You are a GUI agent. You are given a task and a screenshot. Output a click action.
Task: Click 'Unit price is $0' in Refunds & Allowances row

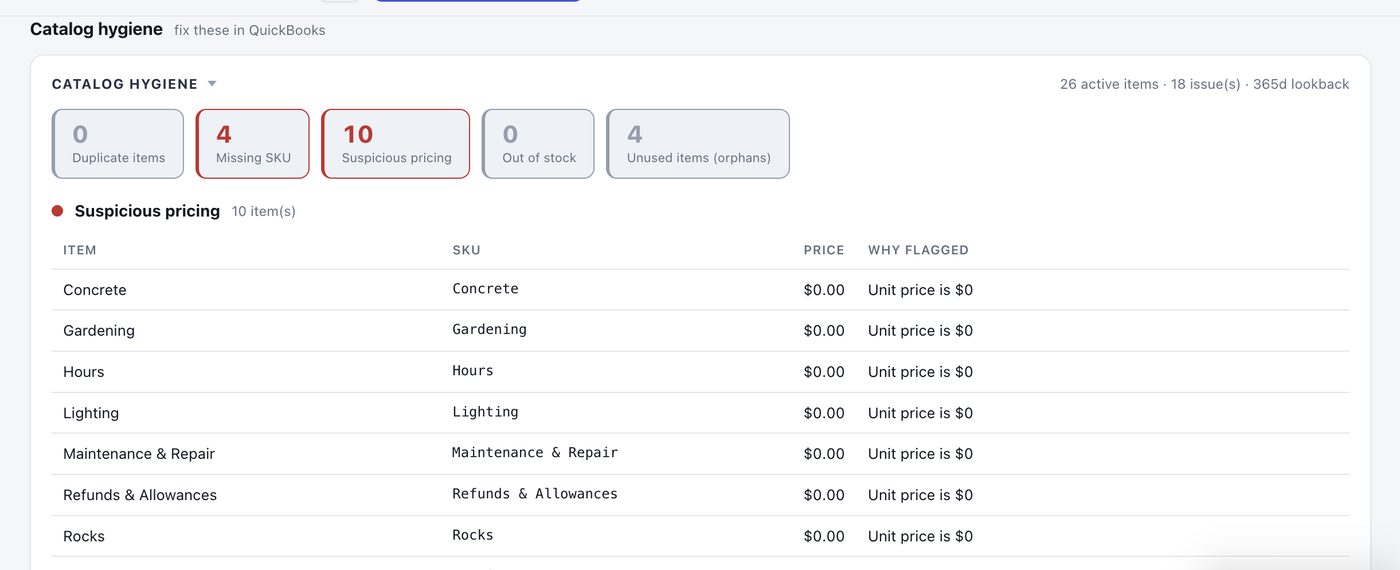pos(920,495)
